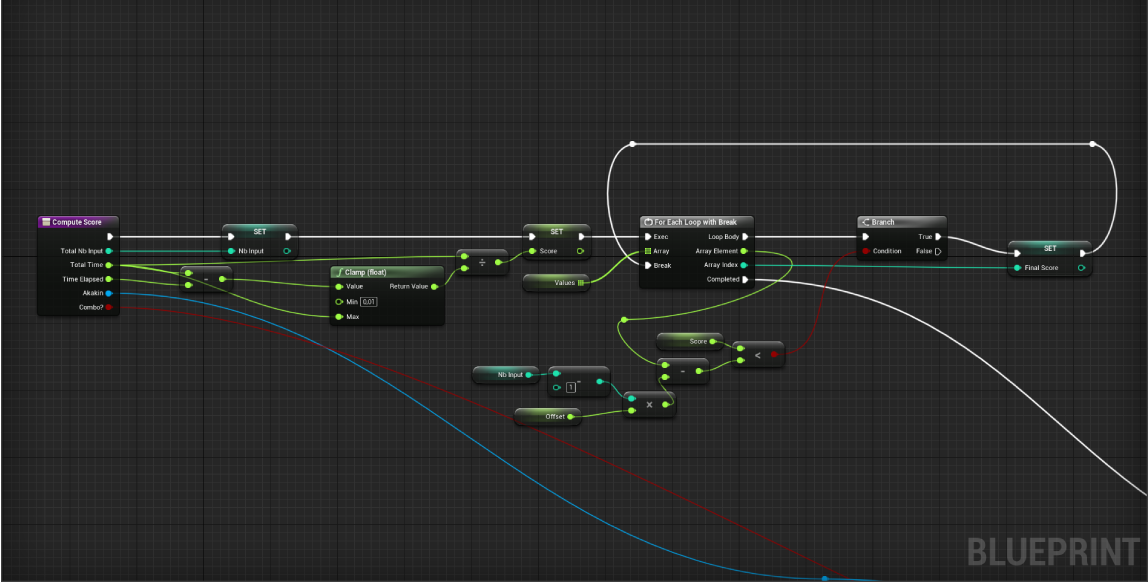The height and width of the screenshot is (582, 1148).
Task: Click the Branch node icon
Action: point(866,222)
